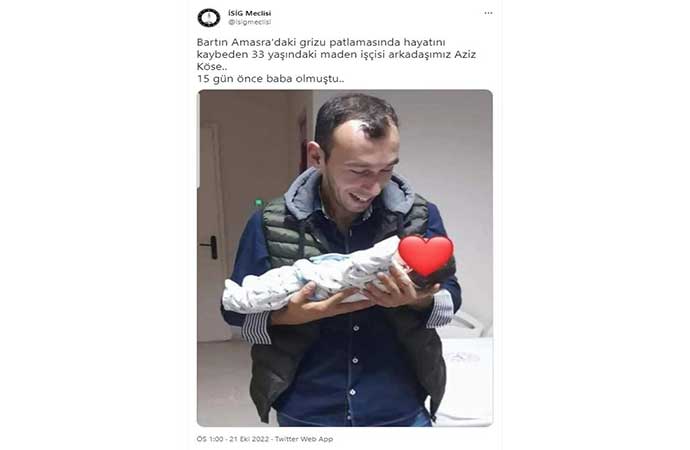Click the swaddled baby blanket in the photo
Screen dimensions: 690x450
tap(310, 277)
